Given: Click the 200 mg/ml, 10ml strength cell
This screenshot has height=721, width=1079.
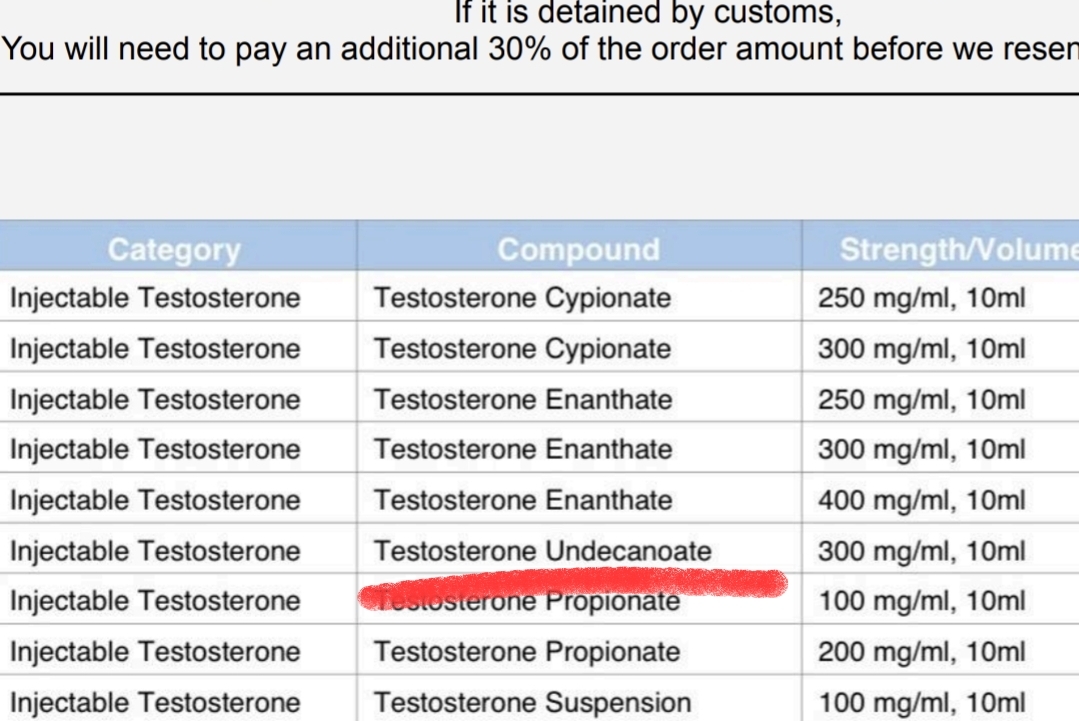Looking at the screenshot, I should (921, 652).
